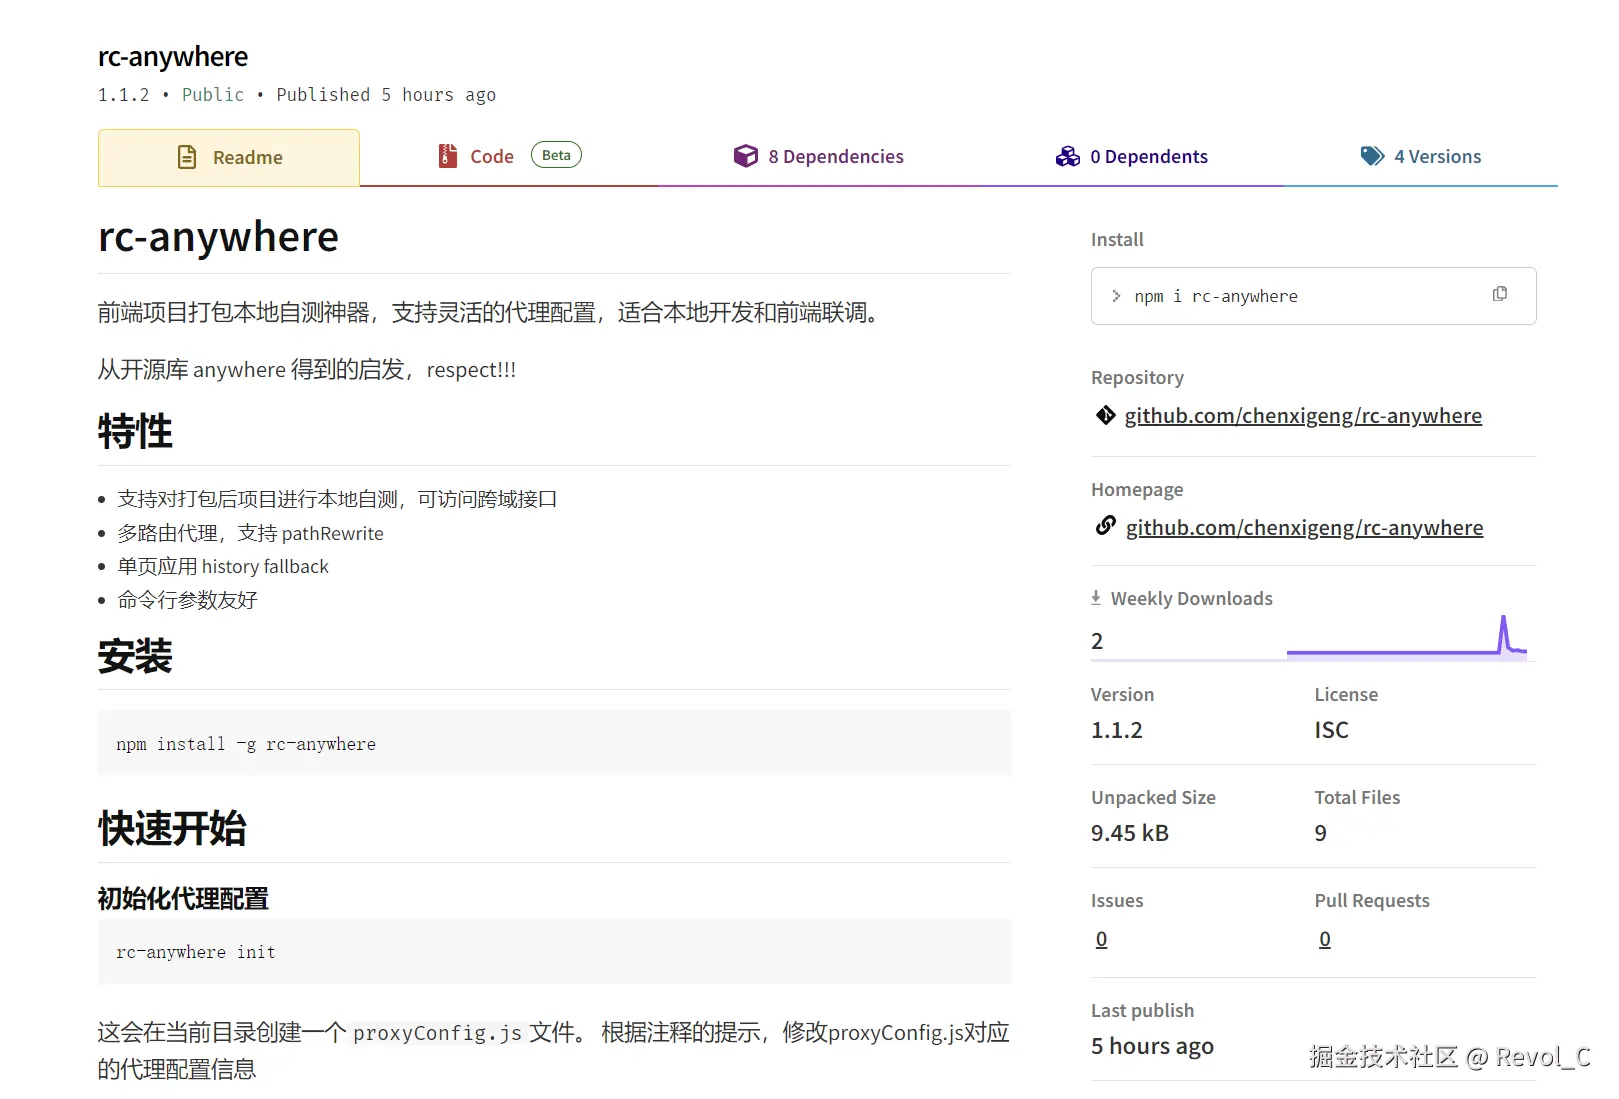Image resolution: width=1619 pixels, height=1099 pixels.
Task: Open the Pull Requests count link
Action: (x=1325, y=939)
